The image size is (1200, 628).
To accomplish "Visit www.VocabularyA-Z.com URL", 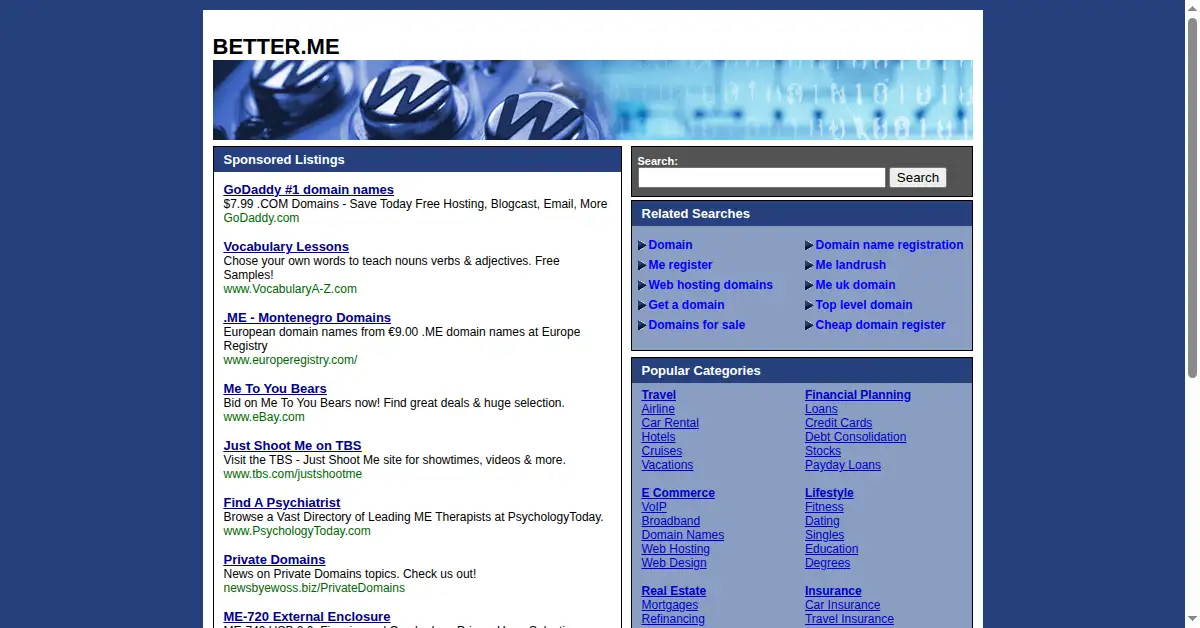I will 290,289.
